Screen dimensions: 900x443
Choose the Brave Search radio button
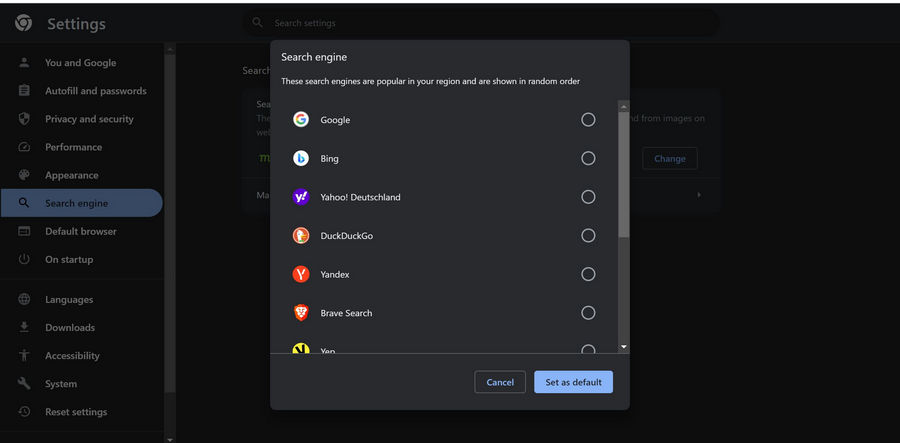(588, 313)
